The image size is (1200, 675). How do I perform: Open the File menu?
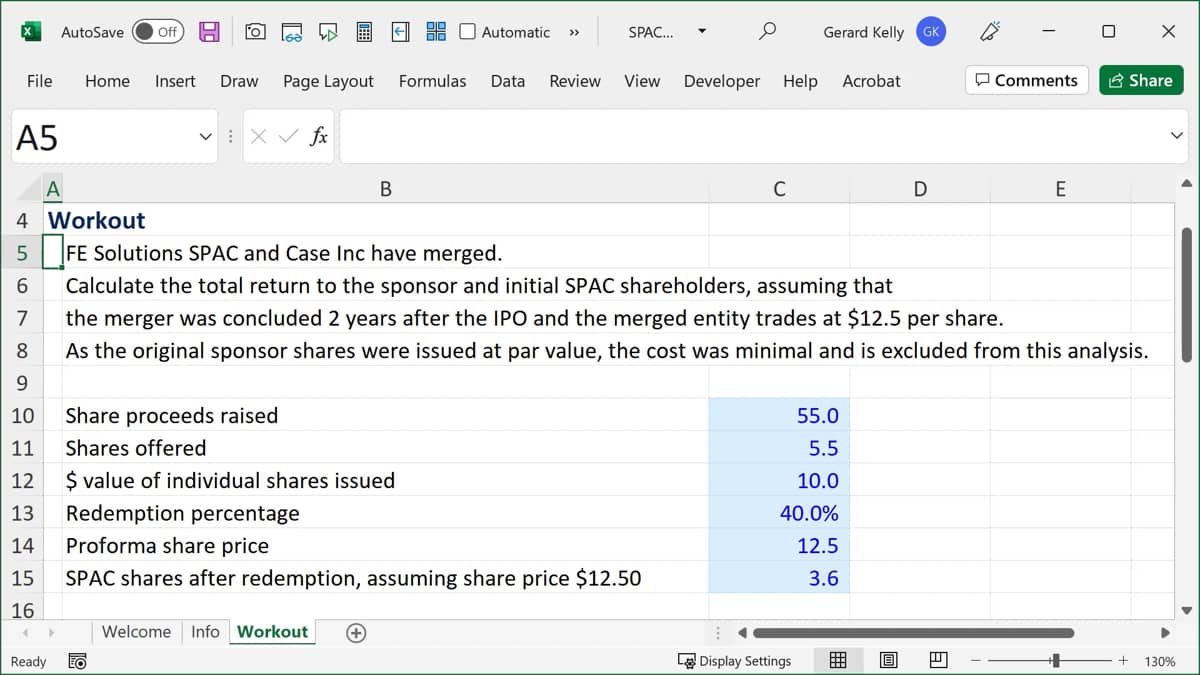point(39,81)
